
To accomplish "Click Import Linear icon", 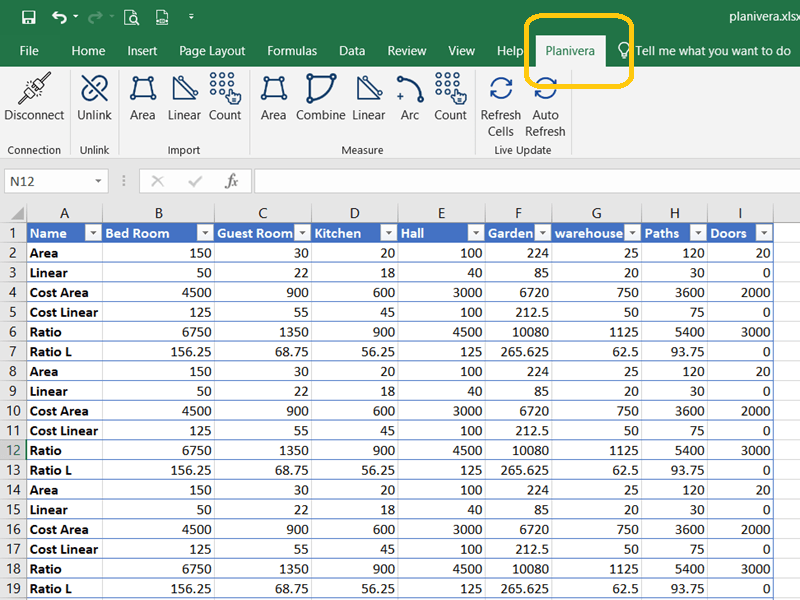I will click(184, 88).
